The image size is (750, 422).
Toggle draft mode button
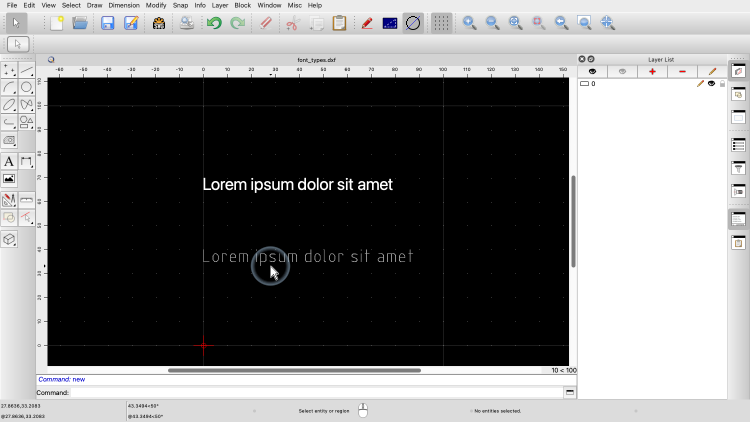(390, 23)
